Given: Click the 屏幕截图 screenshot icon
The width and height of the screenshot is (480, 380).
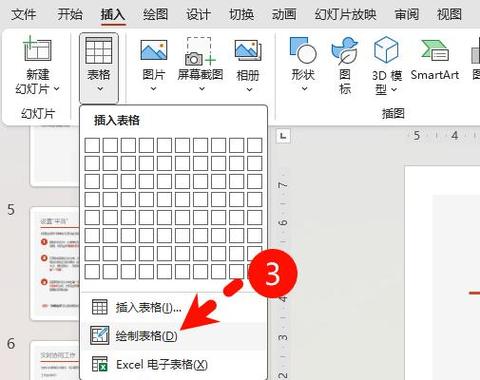Looking at the screenshot, I should (x=200, y=51).
